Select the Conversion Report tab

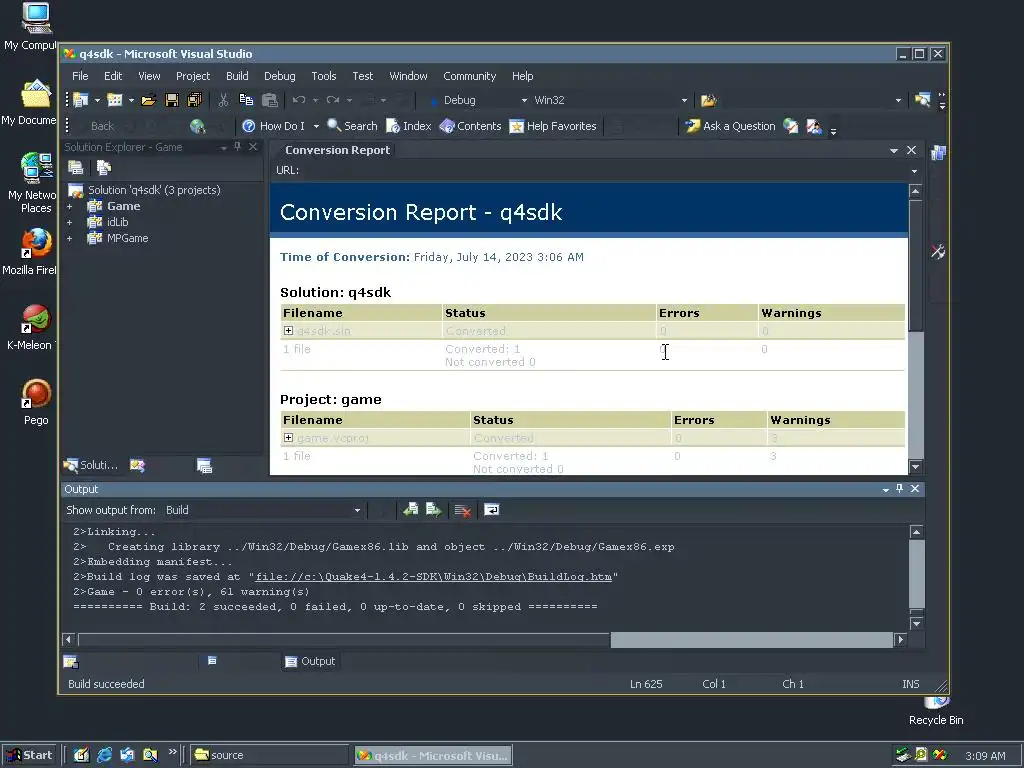coord(337,150)
